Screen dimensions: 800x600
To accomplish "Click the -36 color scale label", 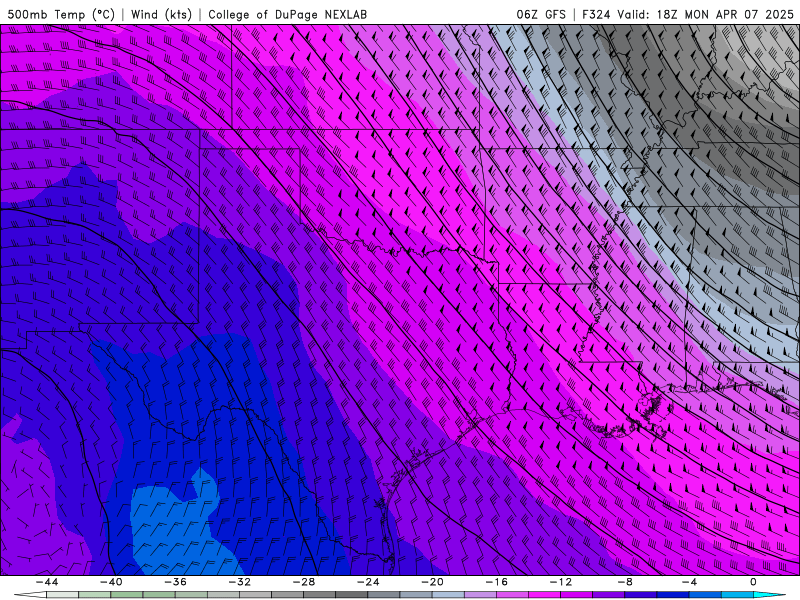I will 176,582.
